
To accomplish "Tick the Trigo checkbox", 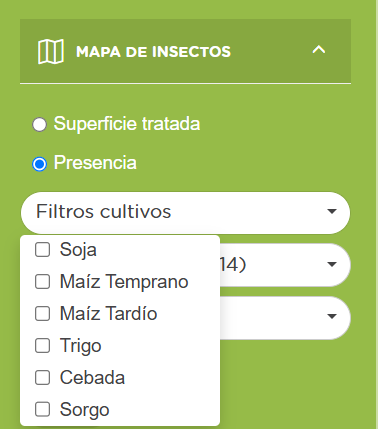I will 43,346.
